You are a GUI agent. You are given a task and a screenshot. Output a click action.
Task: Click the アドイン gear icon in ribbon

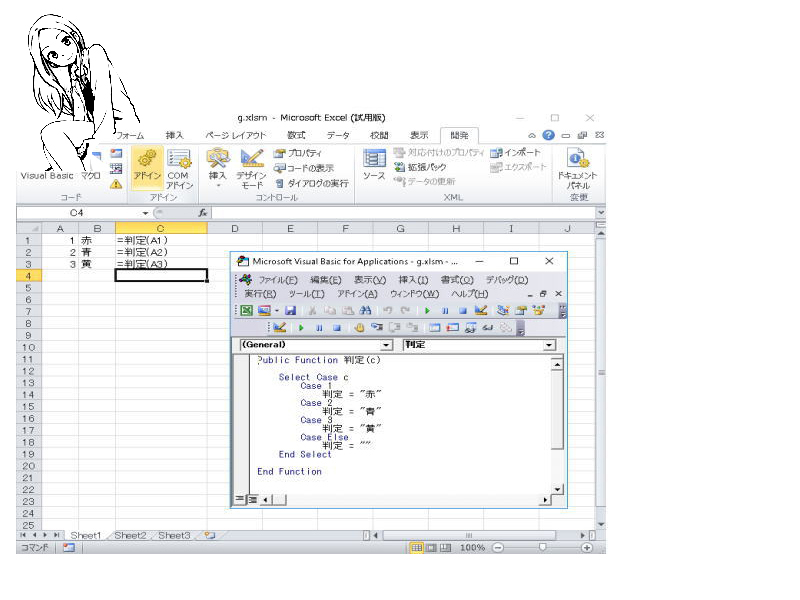tap(147, 163)
